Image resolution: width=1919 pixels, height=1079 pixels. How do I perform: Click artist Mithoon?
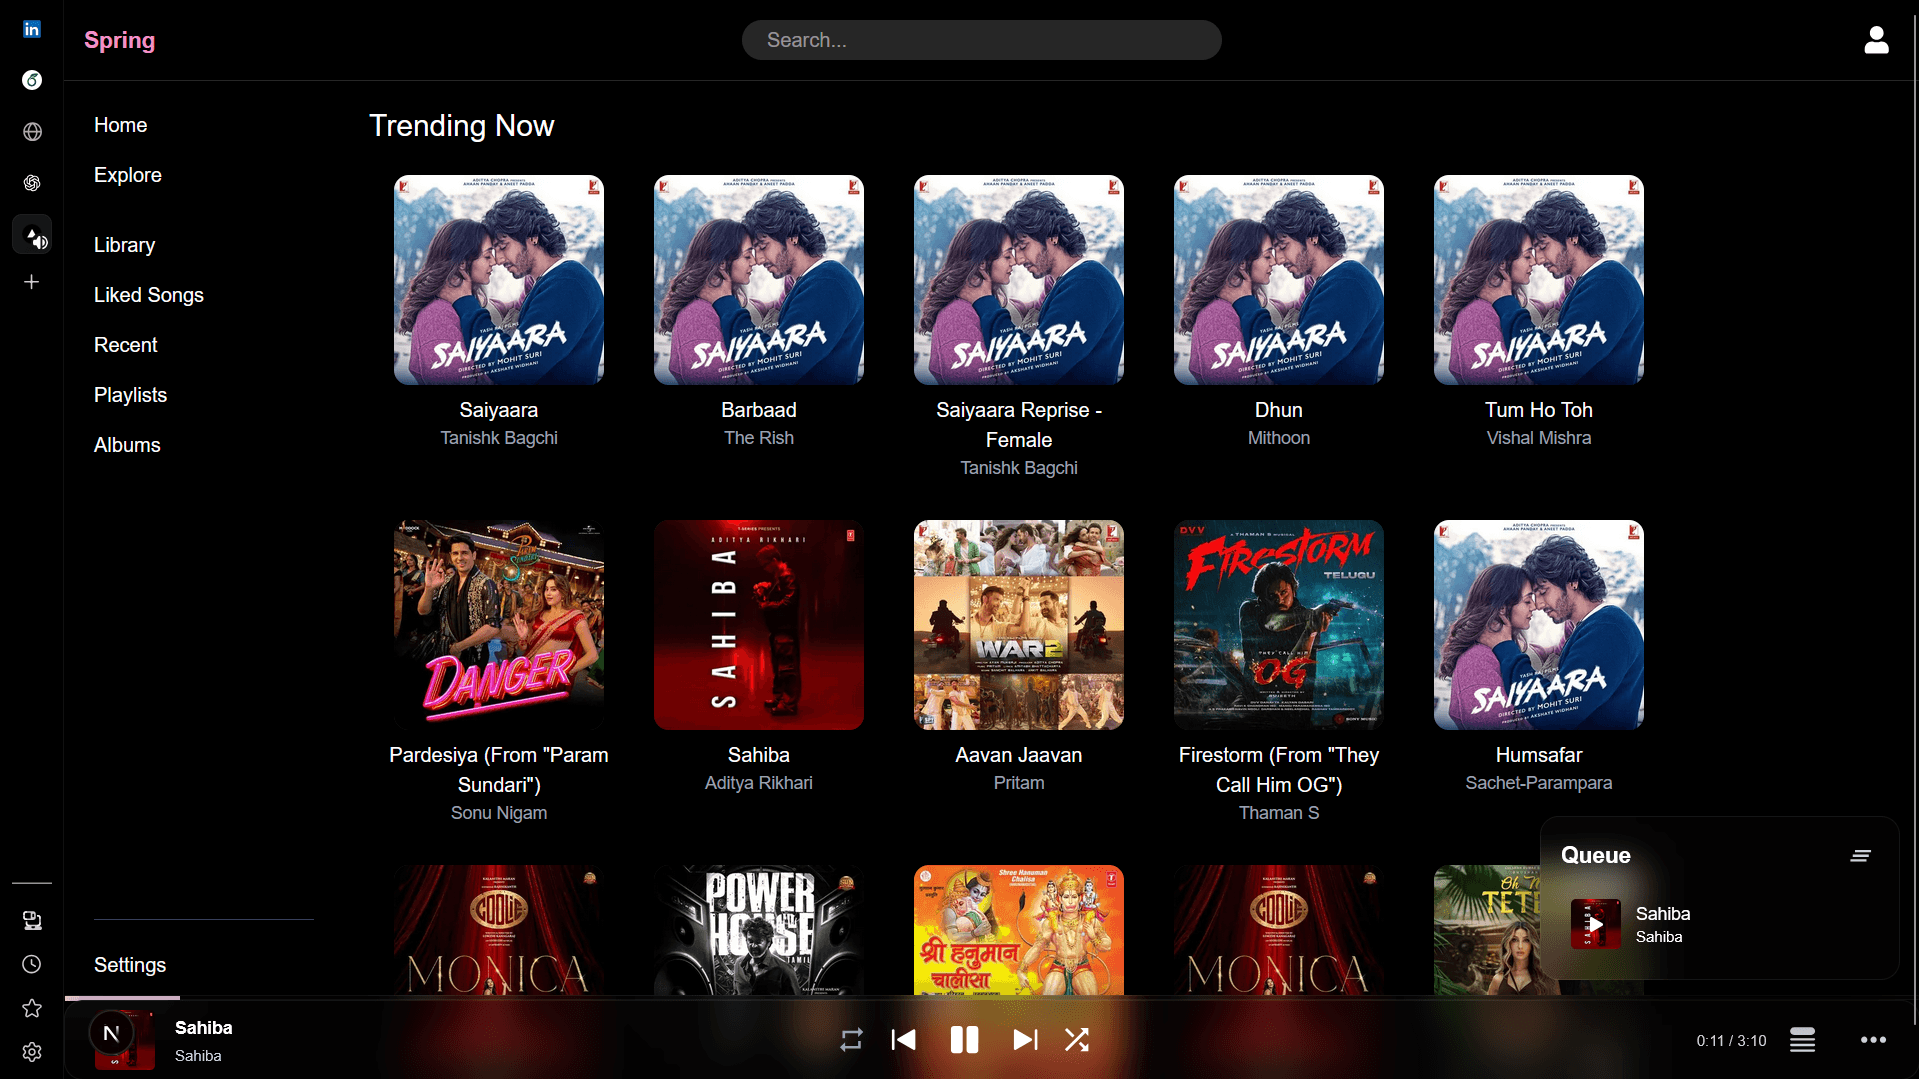(1279, 438)
